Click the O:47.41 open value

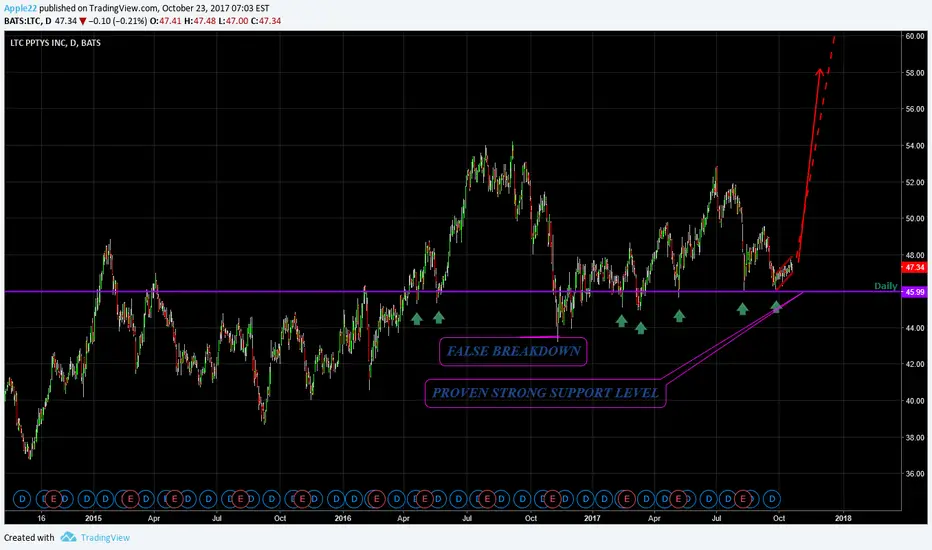(165, 21)
